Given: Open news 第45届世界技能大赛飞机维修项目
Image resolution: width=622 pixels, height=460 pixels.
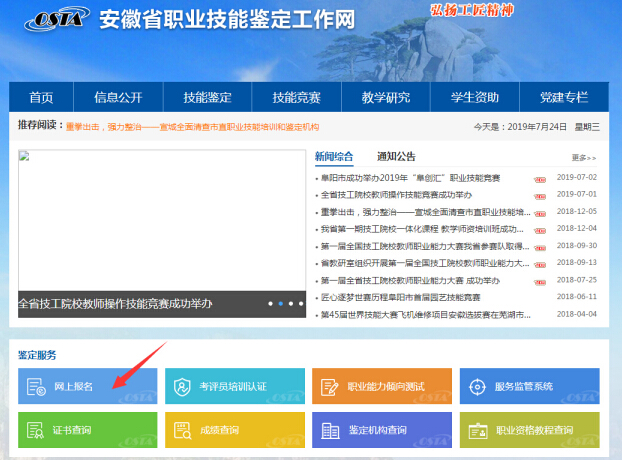Looking at the screenshot, I should [426, 315].
